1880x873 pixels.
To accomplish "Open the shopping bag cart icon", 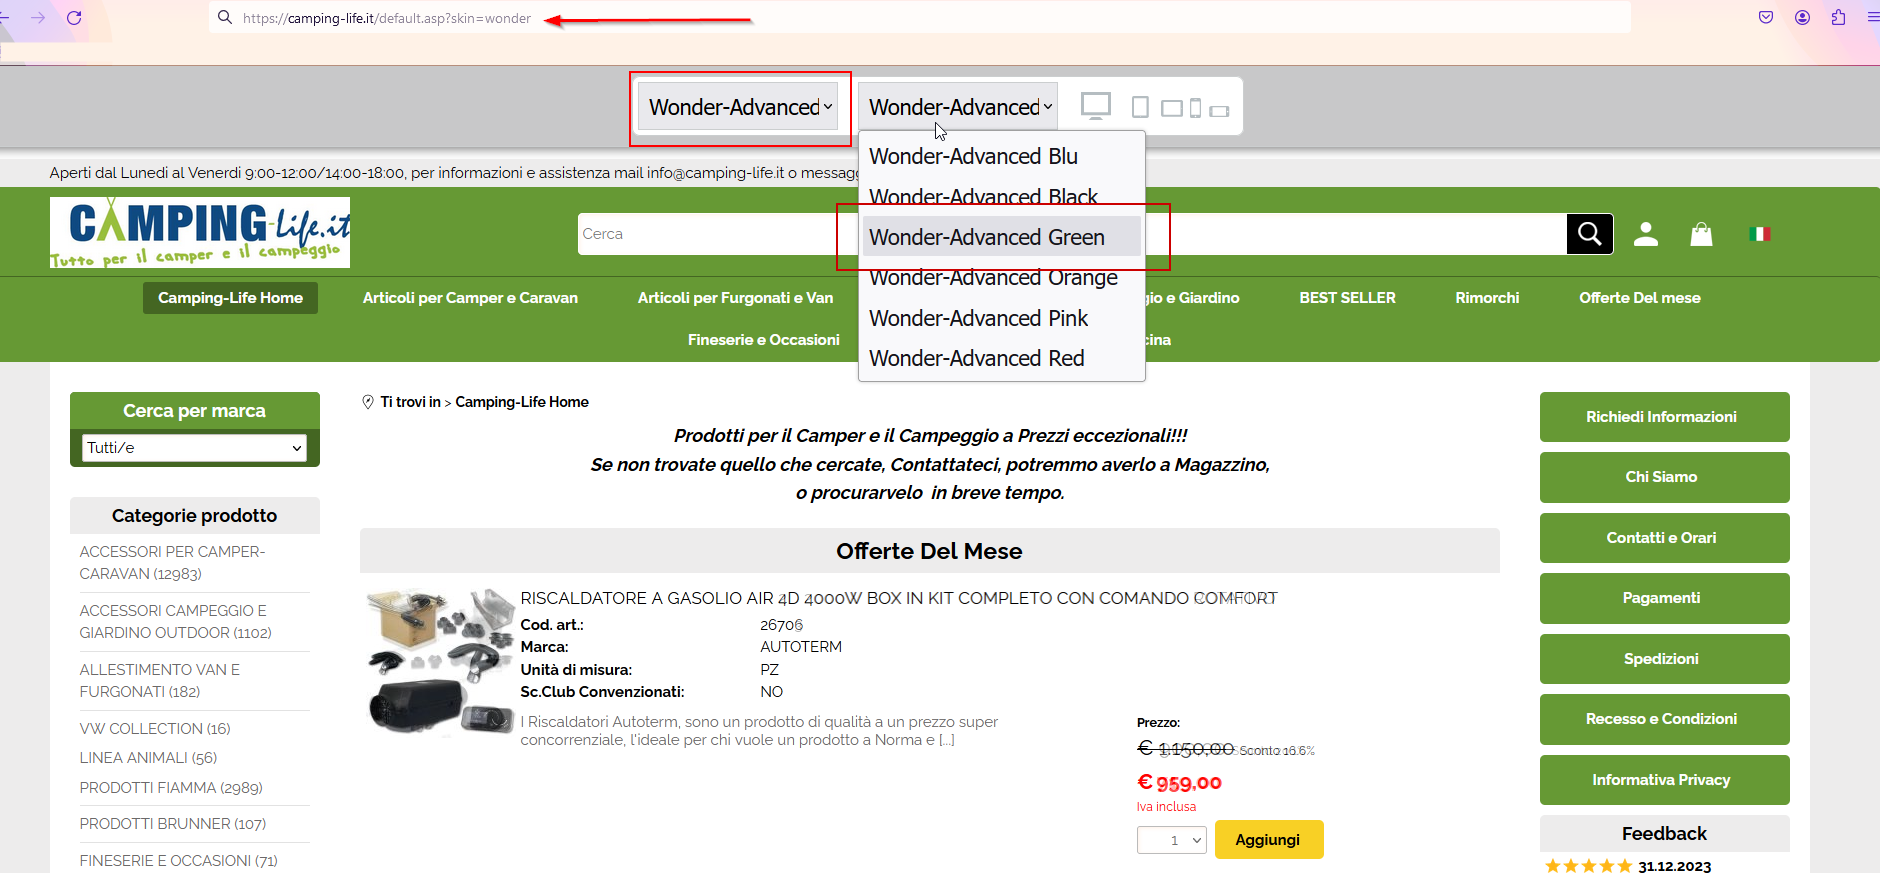I will 1701,234.
